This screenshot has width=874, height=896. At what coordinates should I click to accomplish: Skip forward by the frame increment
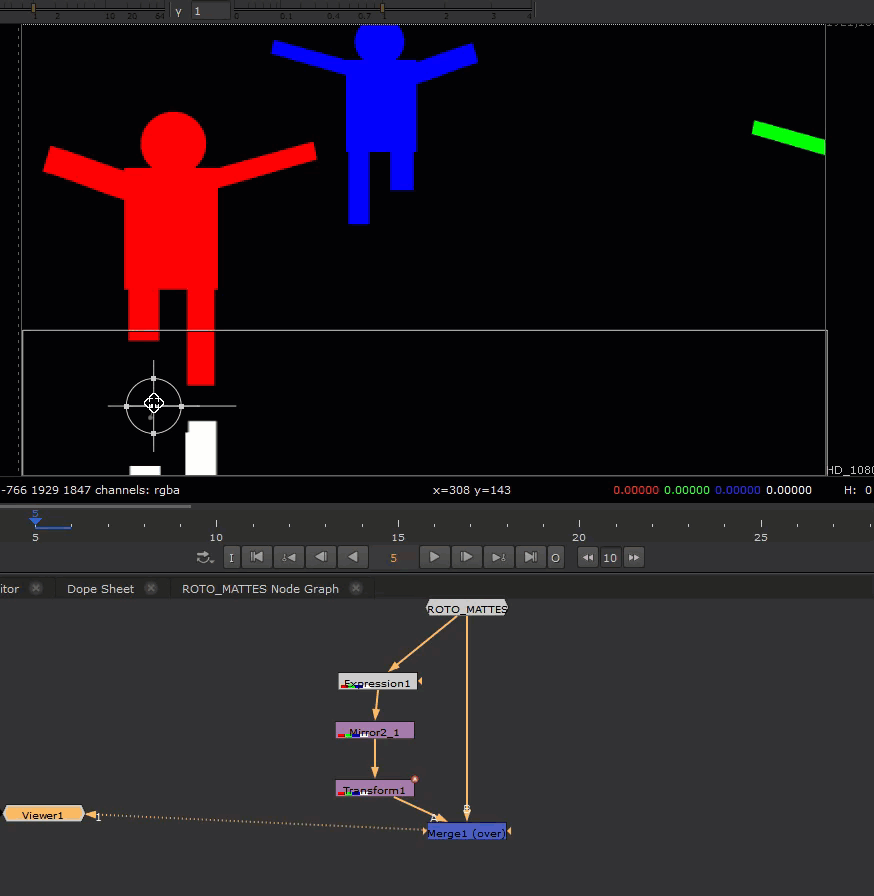[633, 558]
